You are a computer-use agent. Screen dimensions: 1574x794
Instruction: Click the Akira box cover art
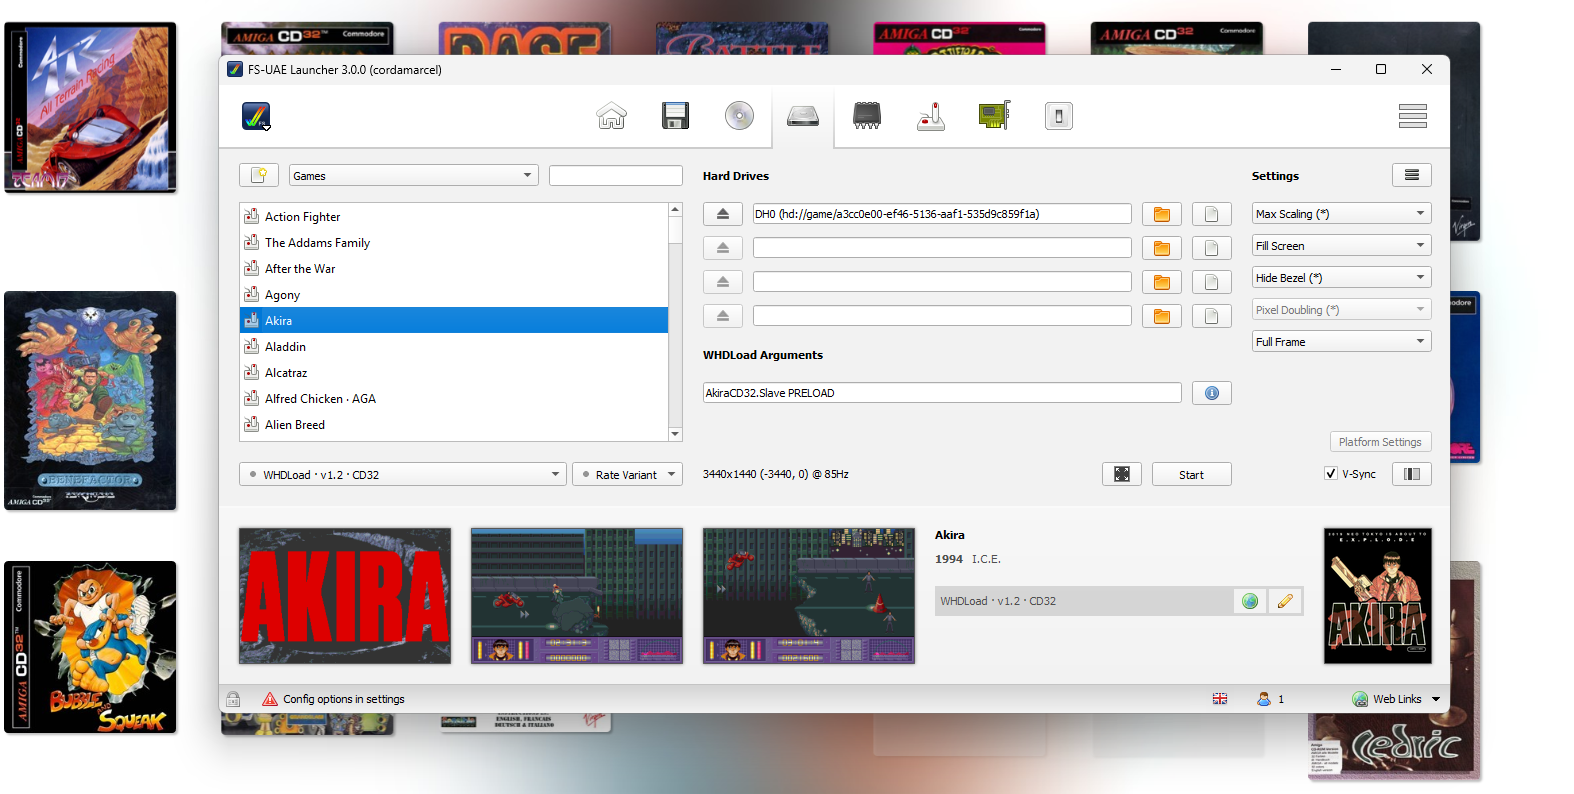(1378, 596)
